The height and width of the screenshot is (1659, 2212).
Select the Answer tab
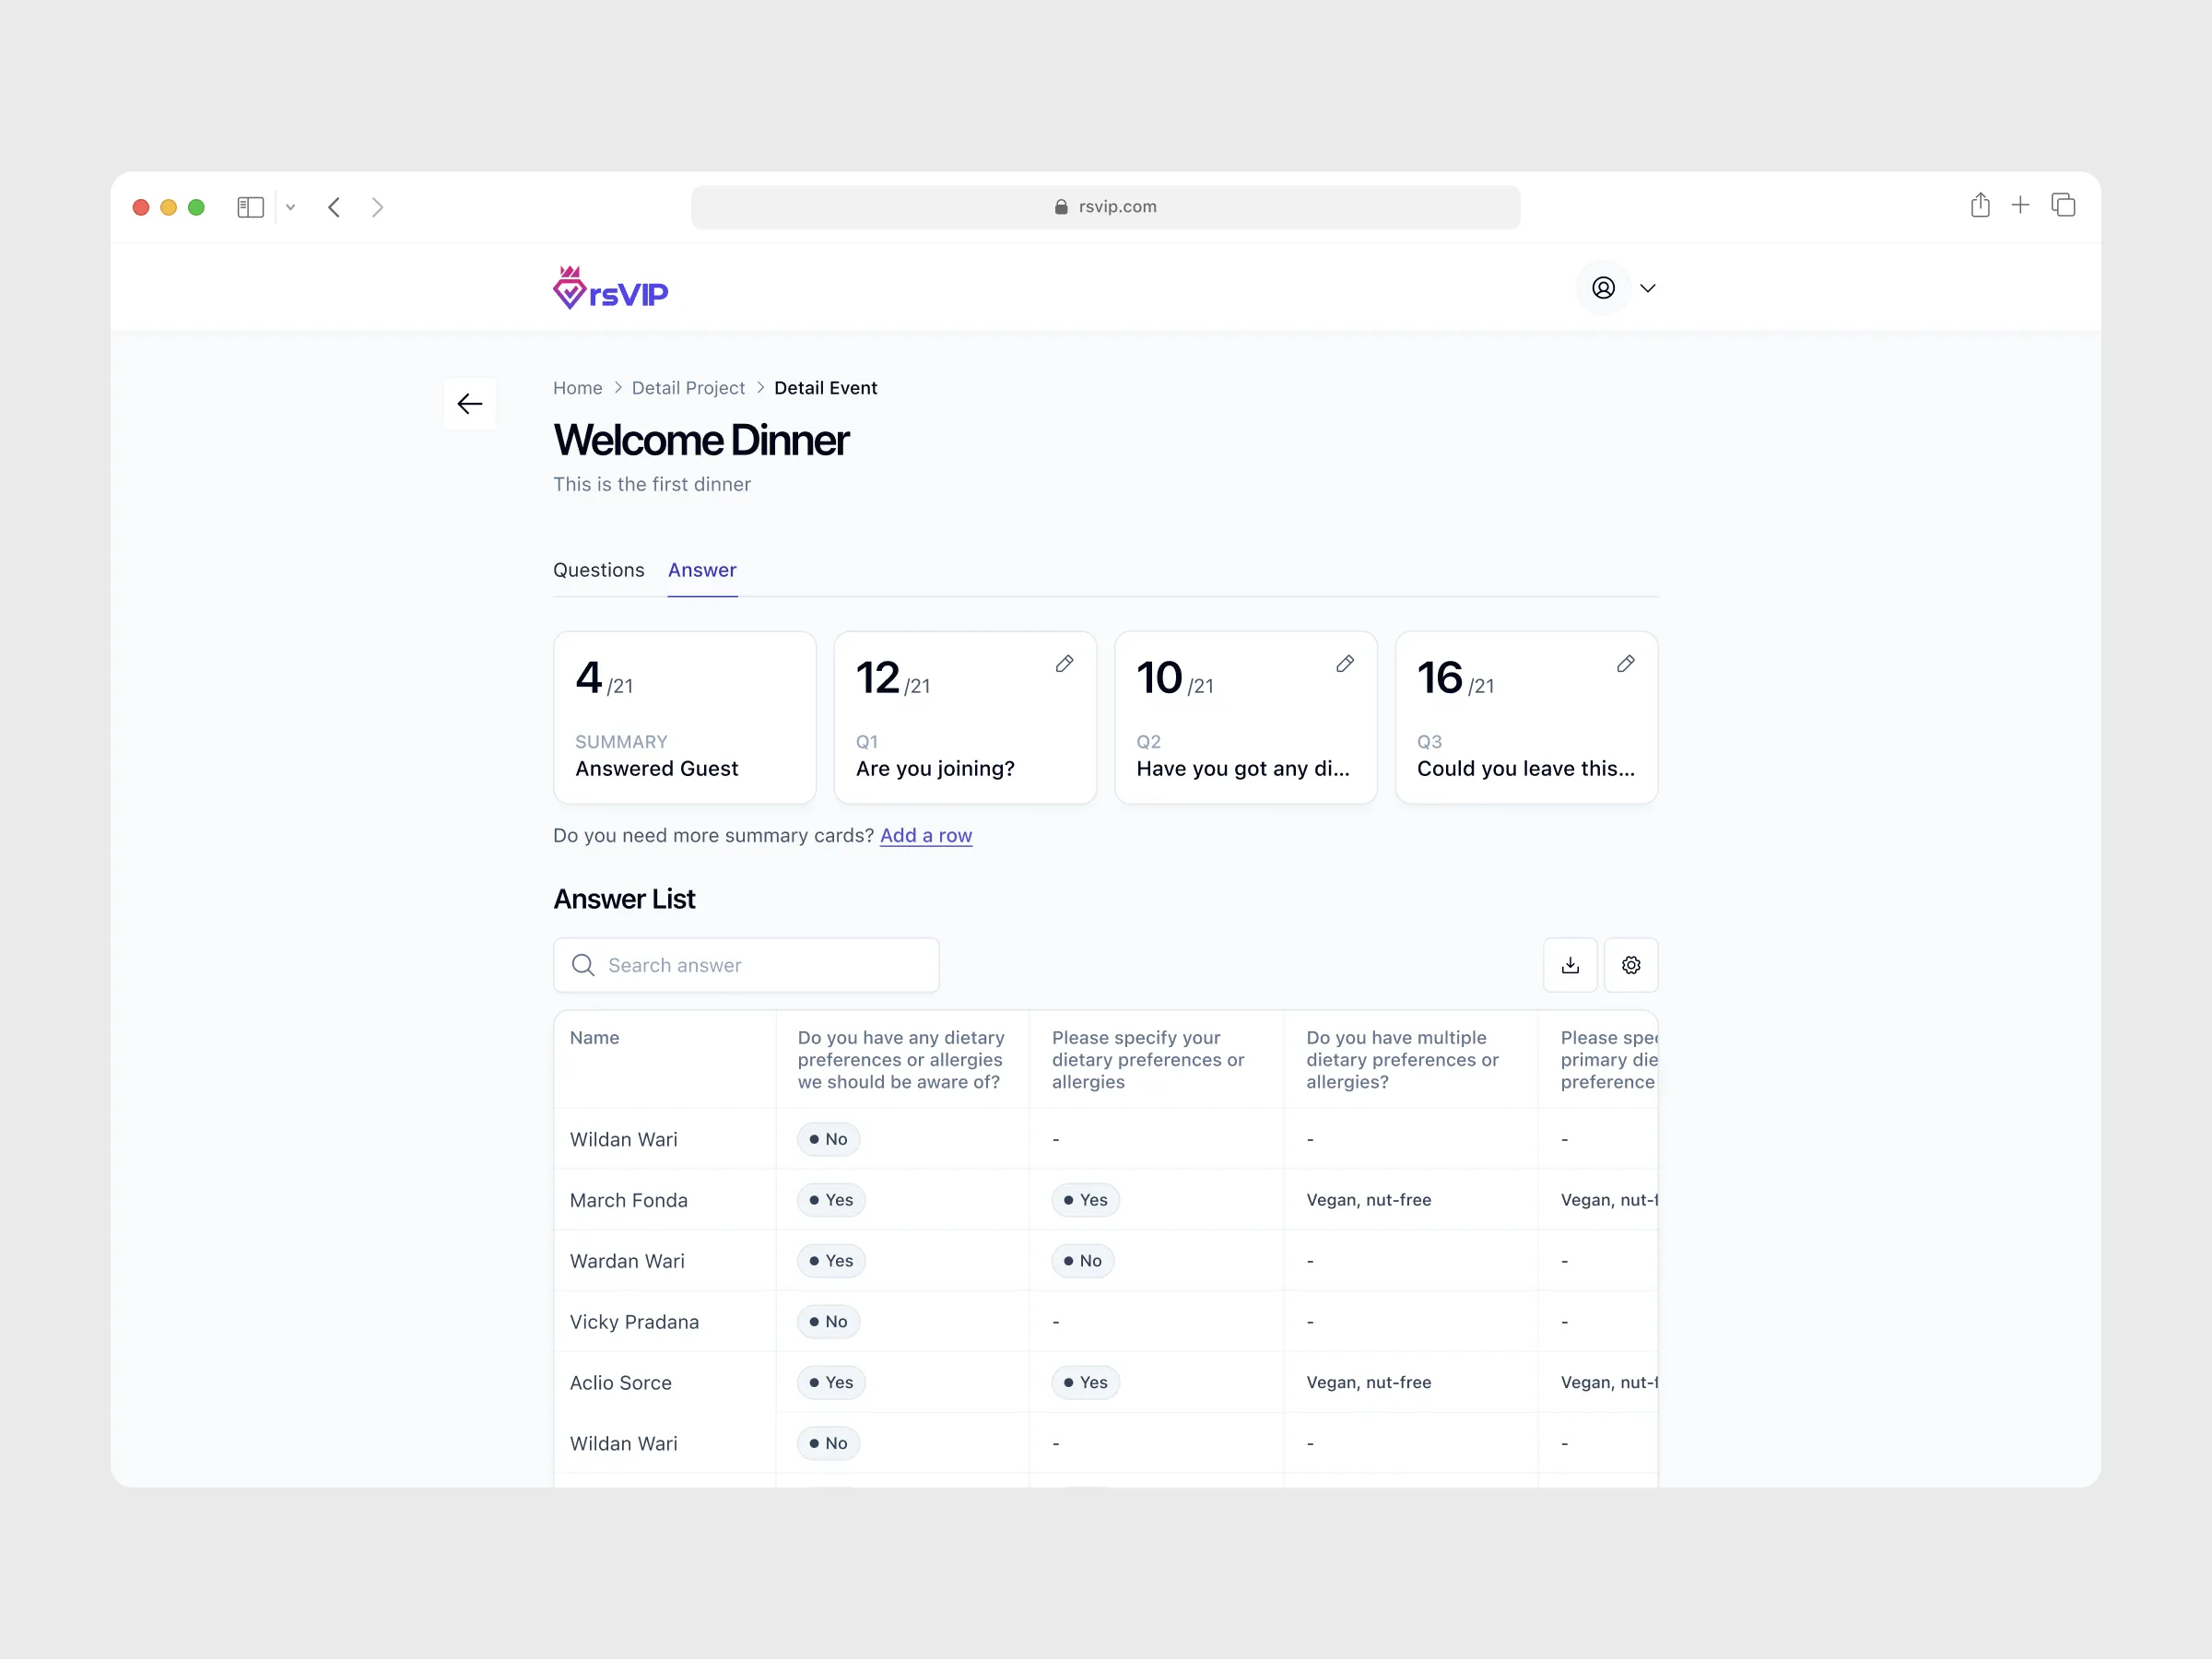coord(702,570)
